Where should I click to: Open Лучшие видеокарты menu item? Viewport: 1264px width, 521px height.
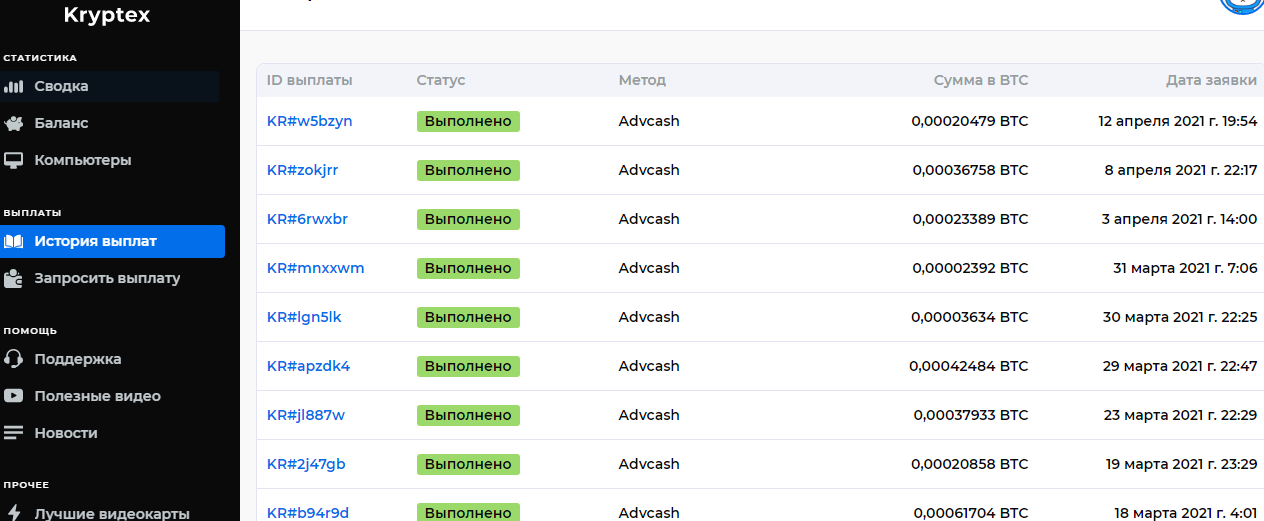(110, 513)
